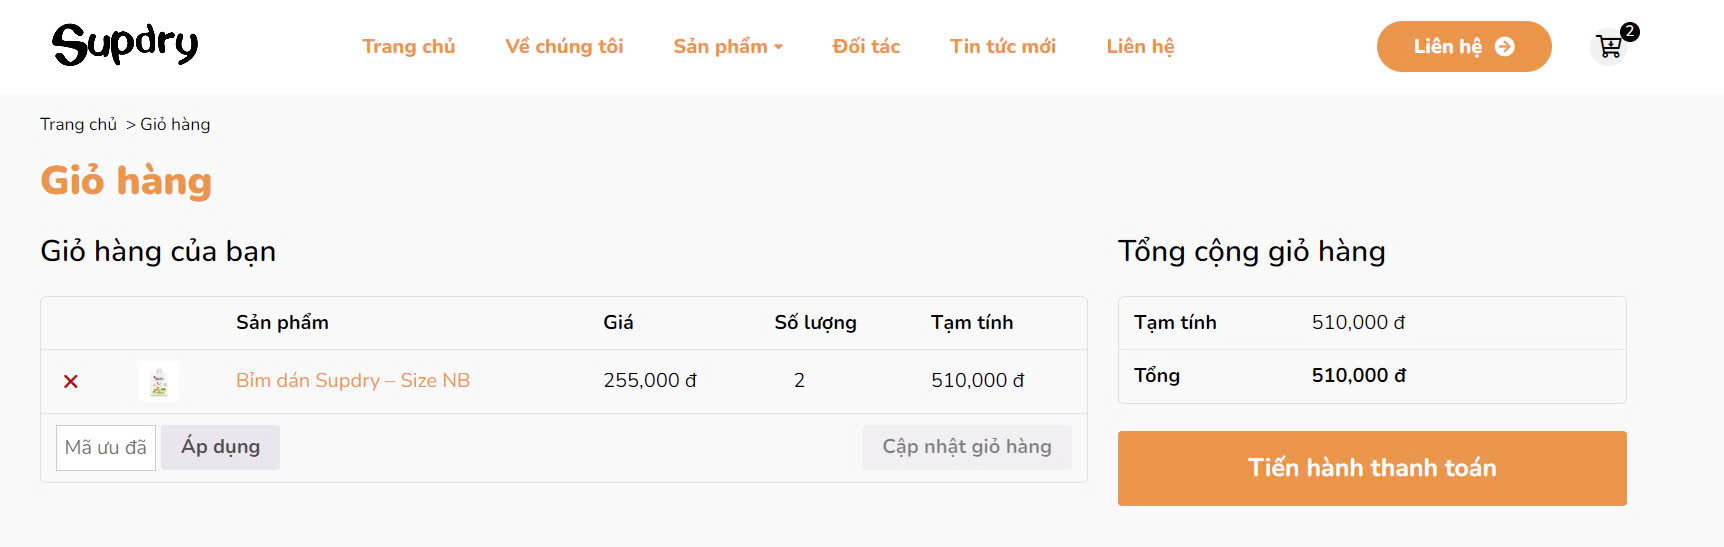This screenshot has height=547, width=1724.
Task: Click the Giỏ hàng breadcrumb item
Action: (x=175, y=124)
